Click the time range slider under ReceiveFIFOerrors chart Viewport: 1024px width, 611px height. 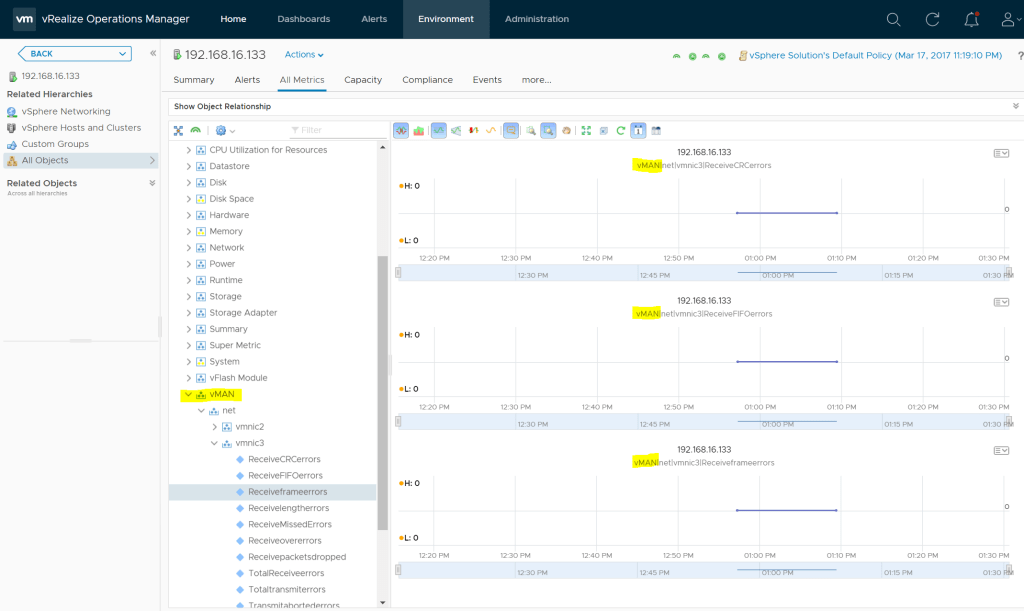(x=704, y=422)
